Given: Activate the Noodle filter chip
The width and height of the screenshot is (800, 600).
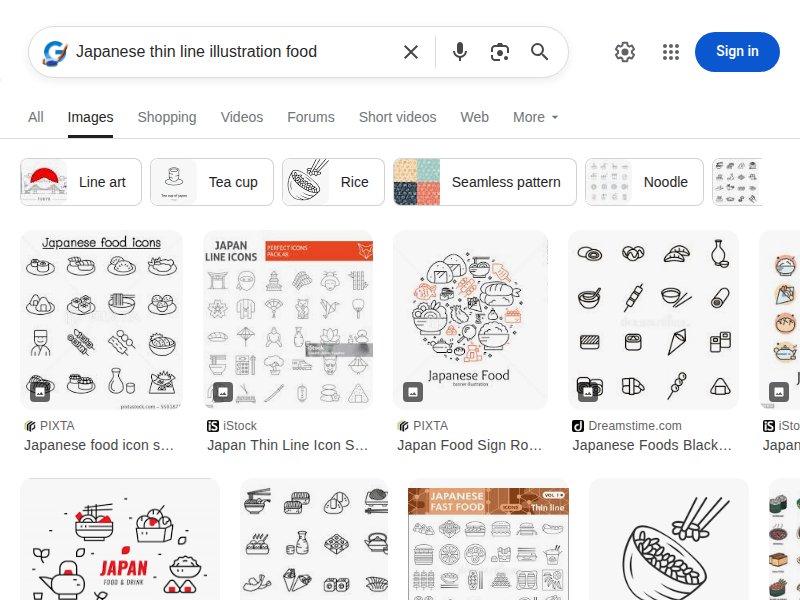Looking at the screenshot, I should pyautogui.click(x=644, y=182).
